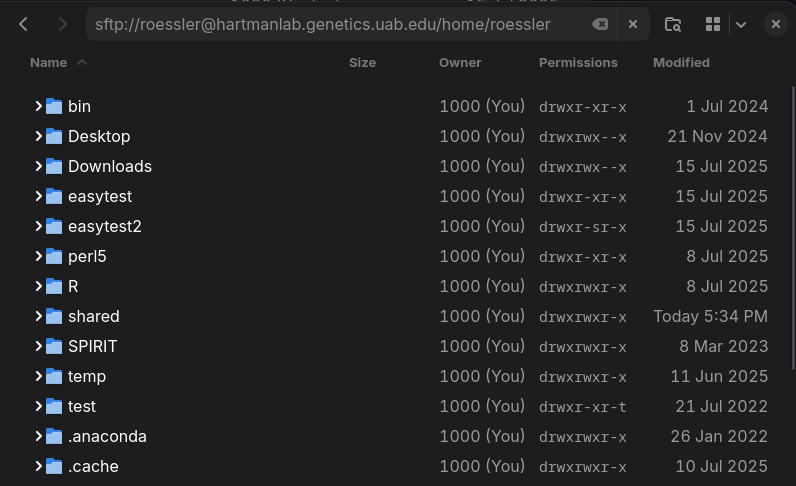Expand the perl5 folder row
This screenshot has height=486, width=796.
[x=38, y=256]
